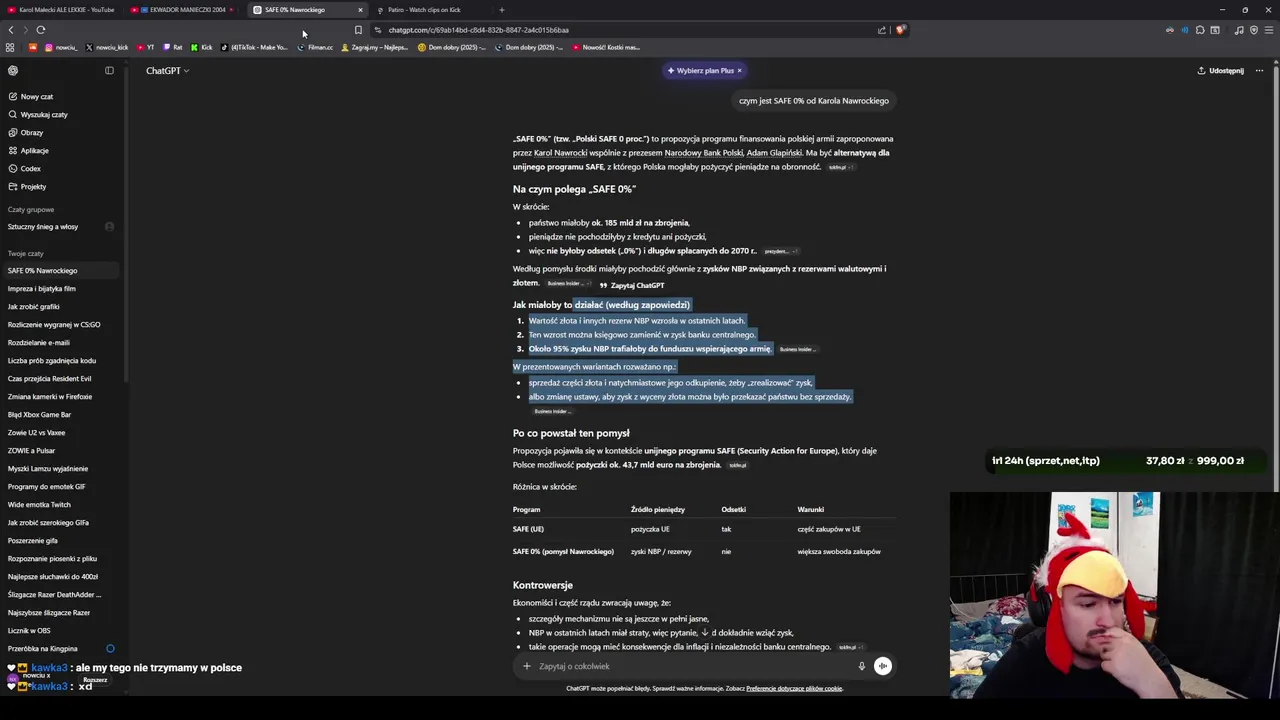Start a new chat with Nowy czat
The width and height of the screenshot is (1280, 720).
[x=60, y=97]
